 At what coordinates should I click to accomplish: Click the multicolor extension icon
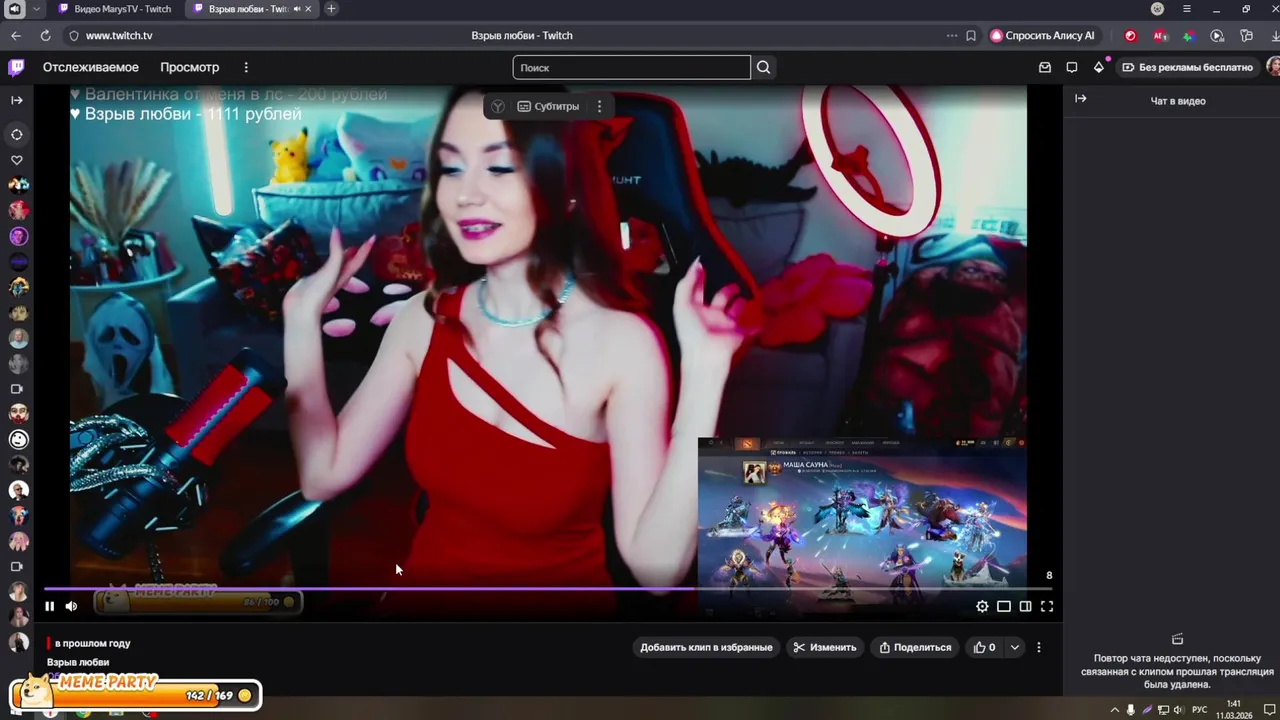click(1188, 35)
